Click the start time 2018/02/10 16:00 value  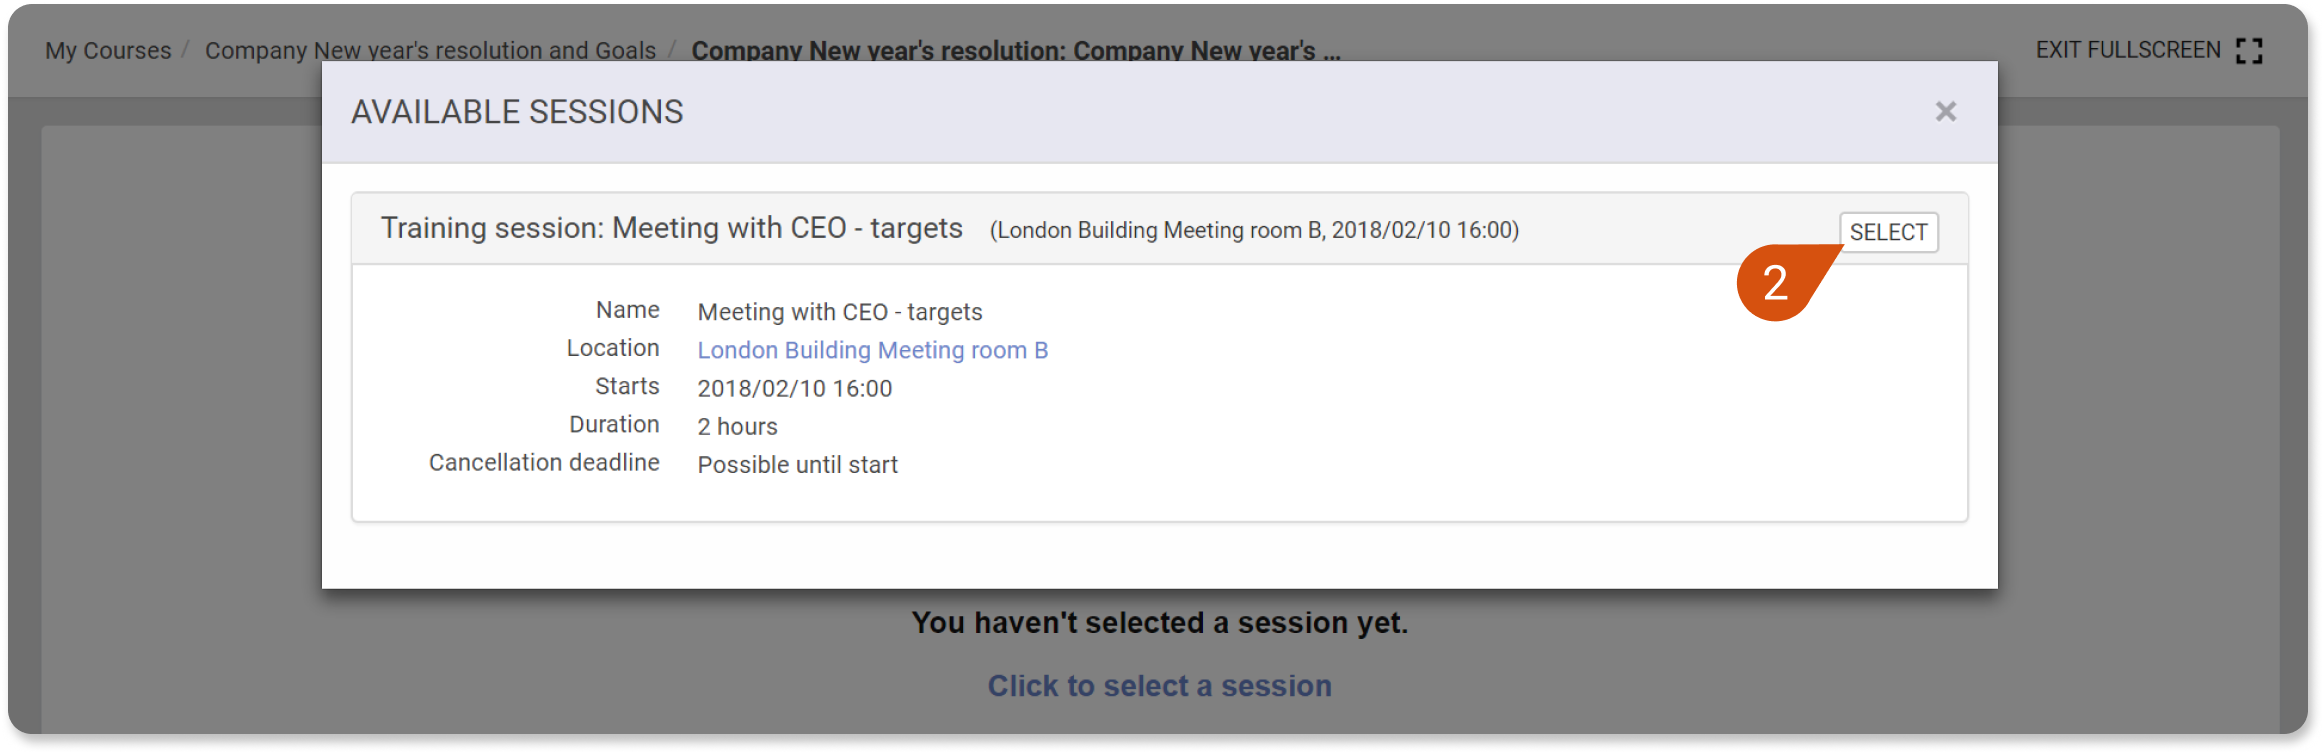(x=794, y=388)
